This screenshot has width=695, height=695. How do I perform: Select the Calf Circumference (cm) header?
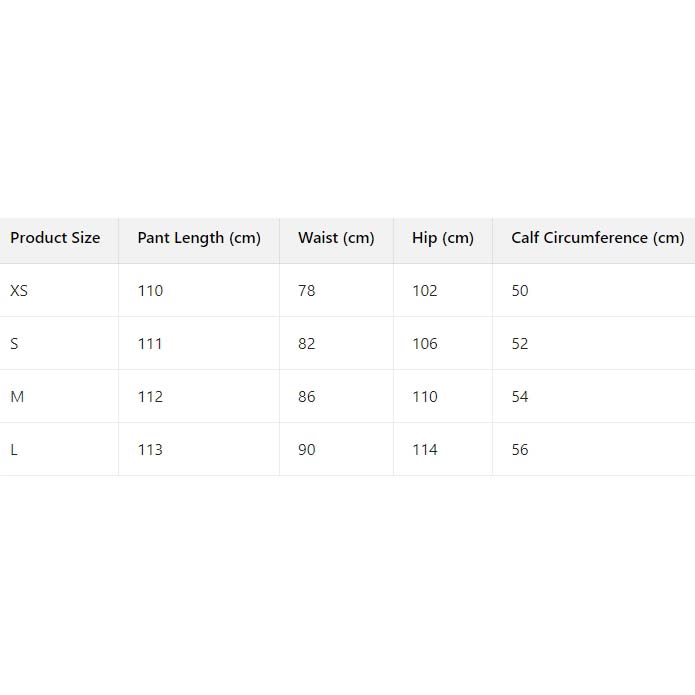click(598, 238)
